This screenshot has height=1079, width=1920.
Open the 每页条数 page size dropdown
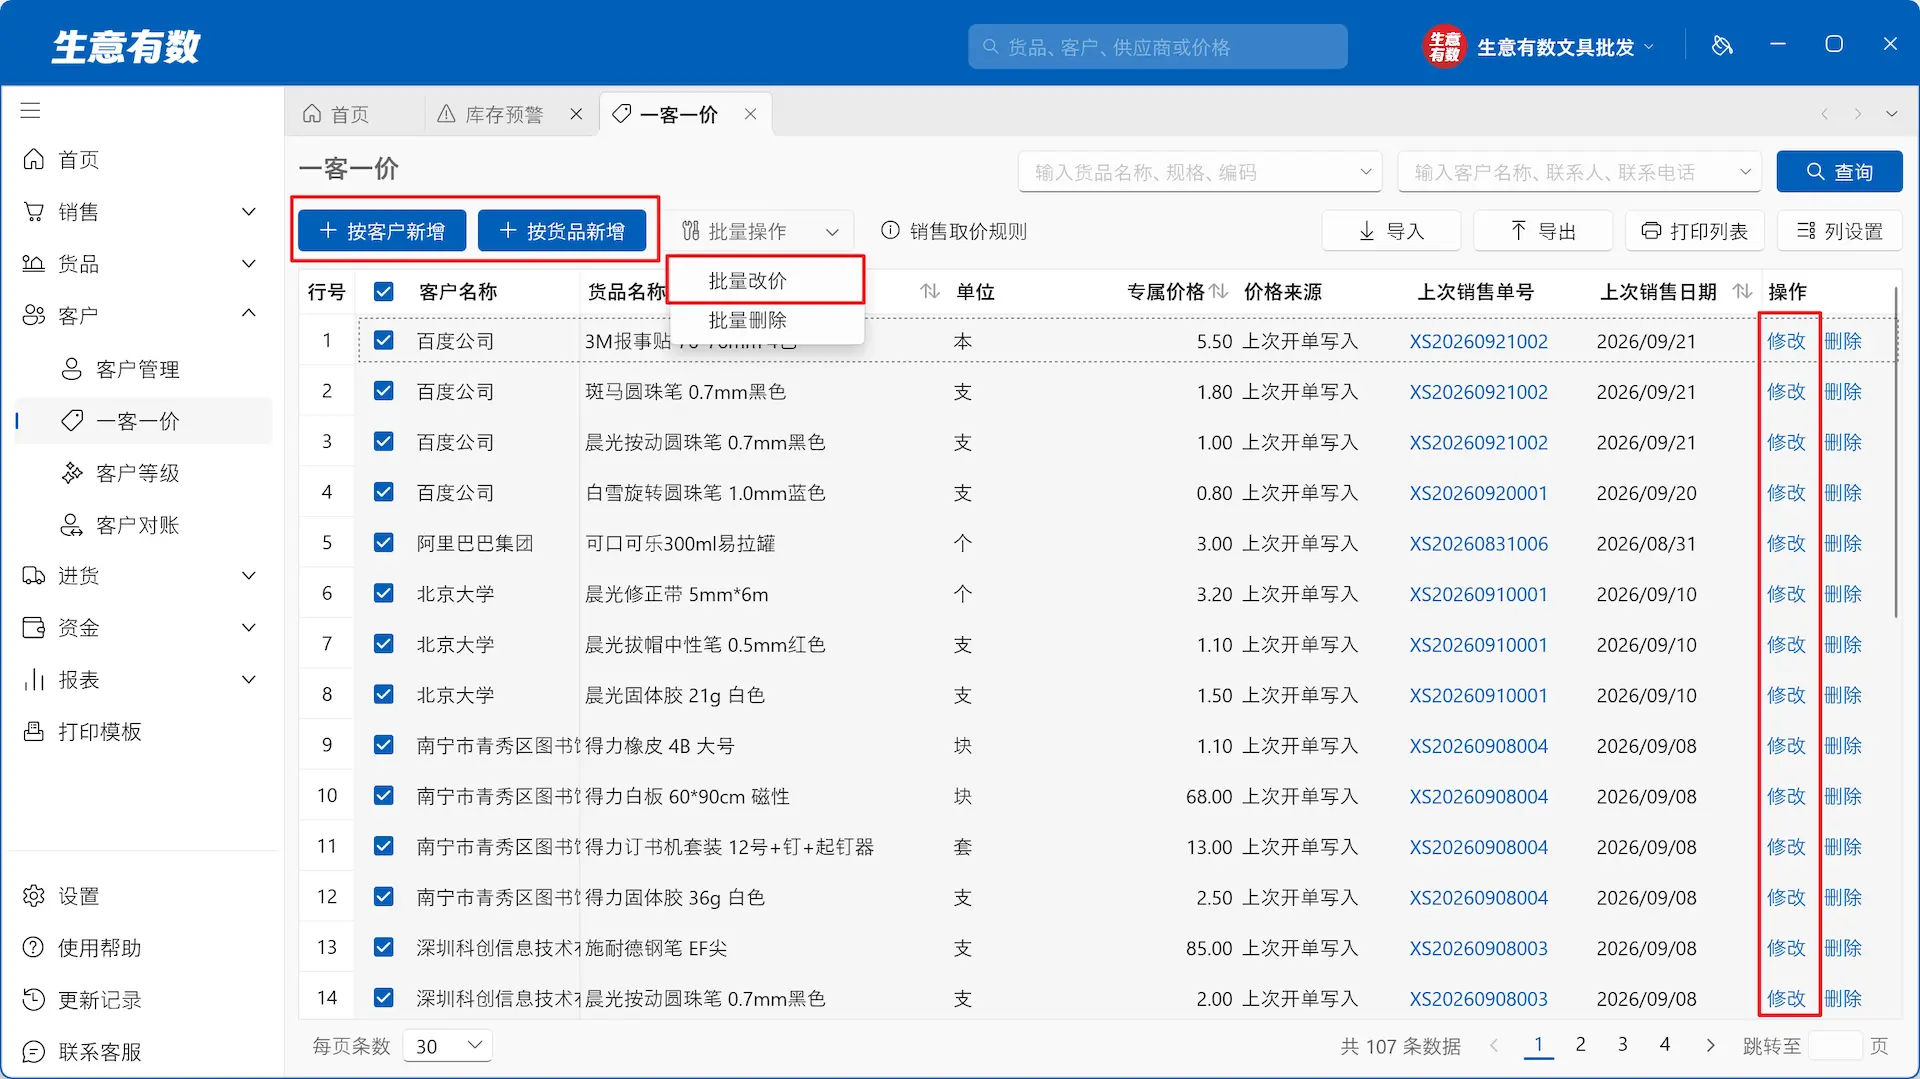coord(448,1046)
